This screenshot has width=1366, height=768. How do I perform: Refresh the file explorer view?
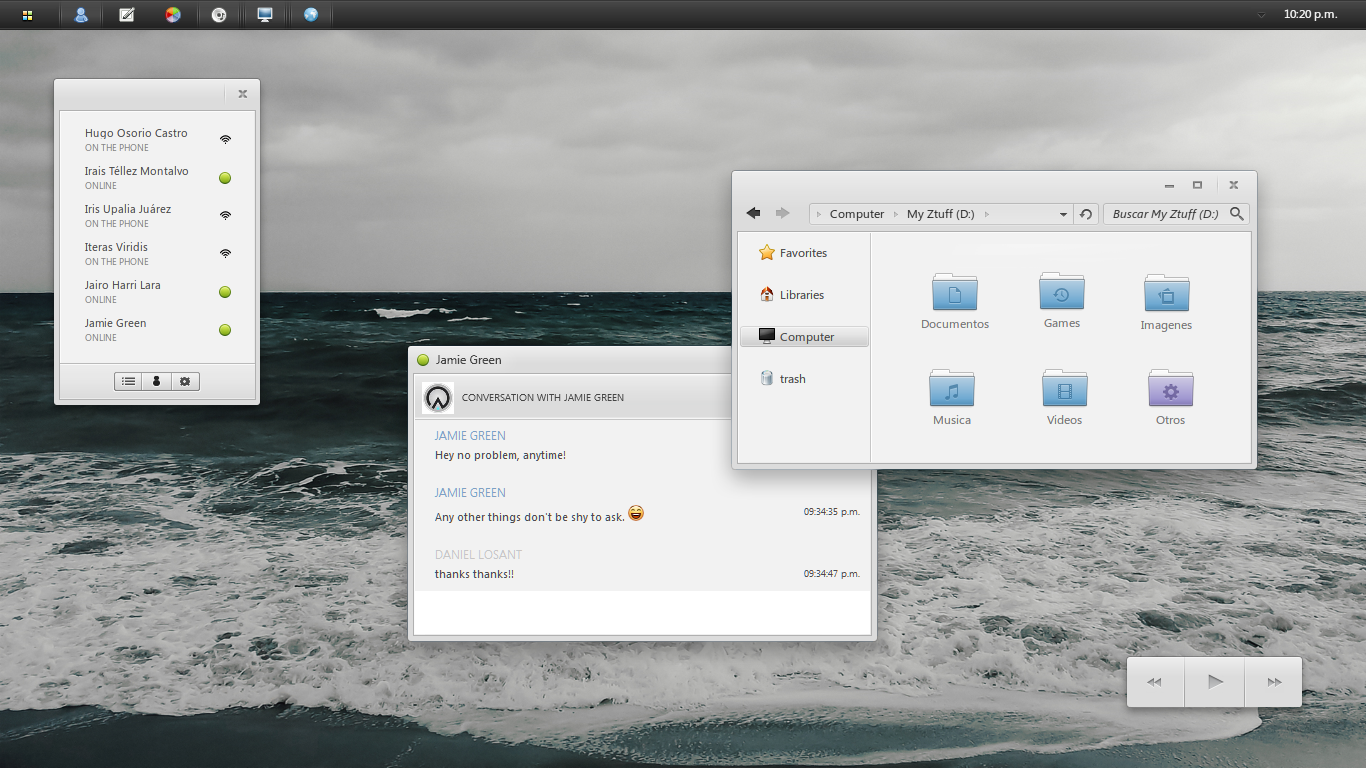(x=1086, y=214)
